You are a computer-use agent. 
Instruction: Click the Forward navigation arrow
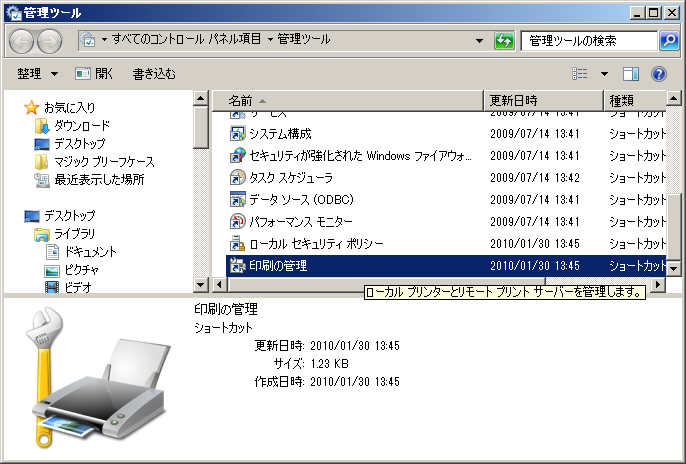point(49,41)
